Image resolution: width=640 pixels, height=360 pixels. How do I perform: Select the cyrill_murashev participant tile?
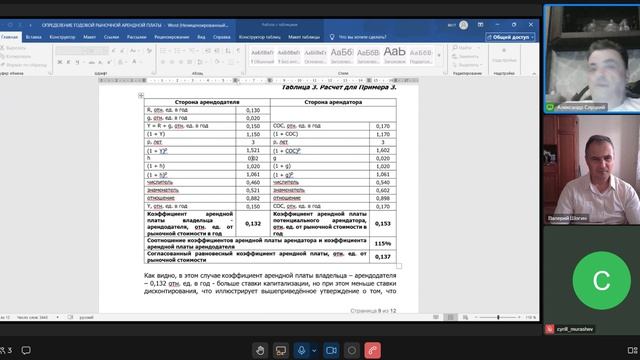[591, 280]
